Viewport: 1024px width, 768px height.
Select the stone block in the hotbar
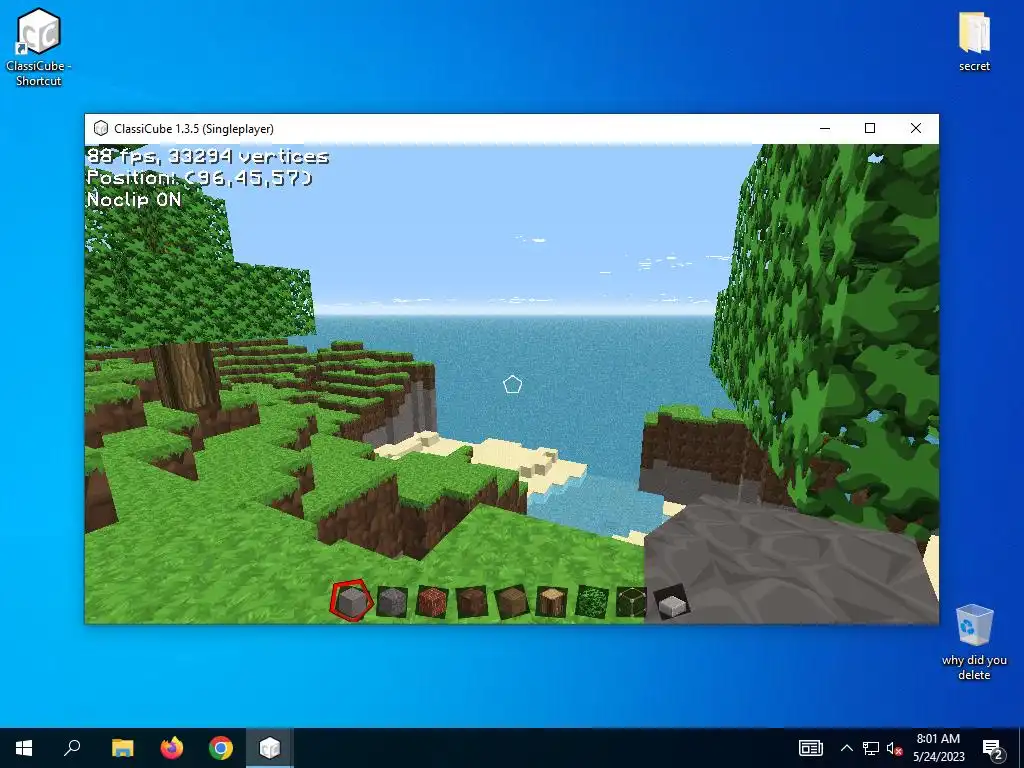[351, 601]
